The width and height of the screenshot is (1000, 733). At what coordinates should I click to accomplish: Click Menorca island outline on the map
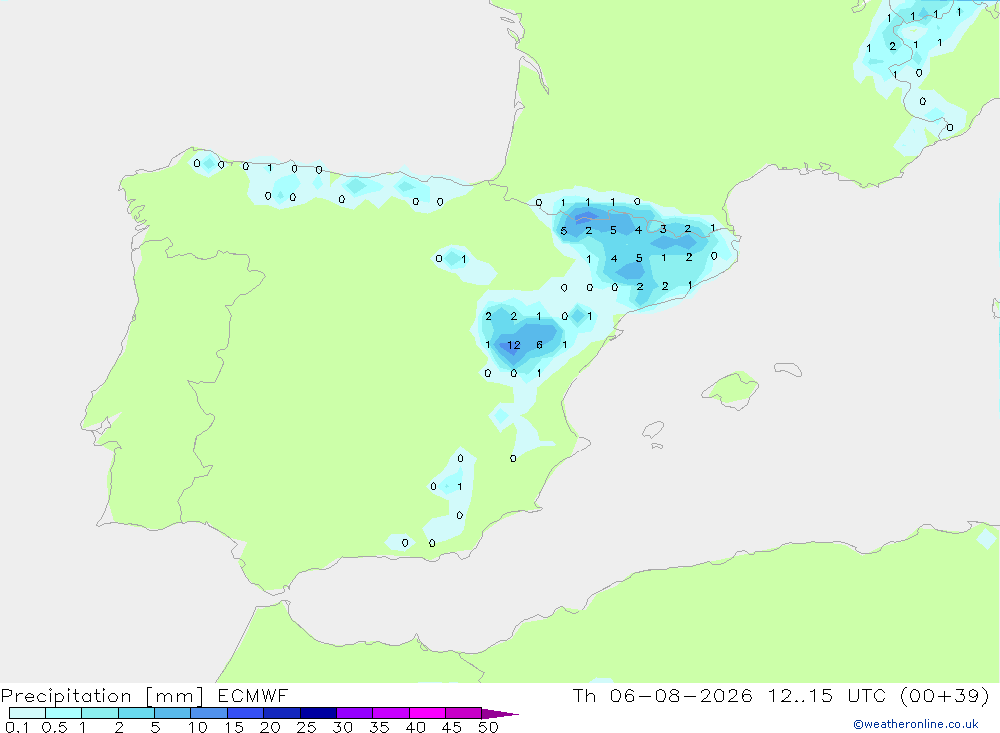[x=788, y=369]
